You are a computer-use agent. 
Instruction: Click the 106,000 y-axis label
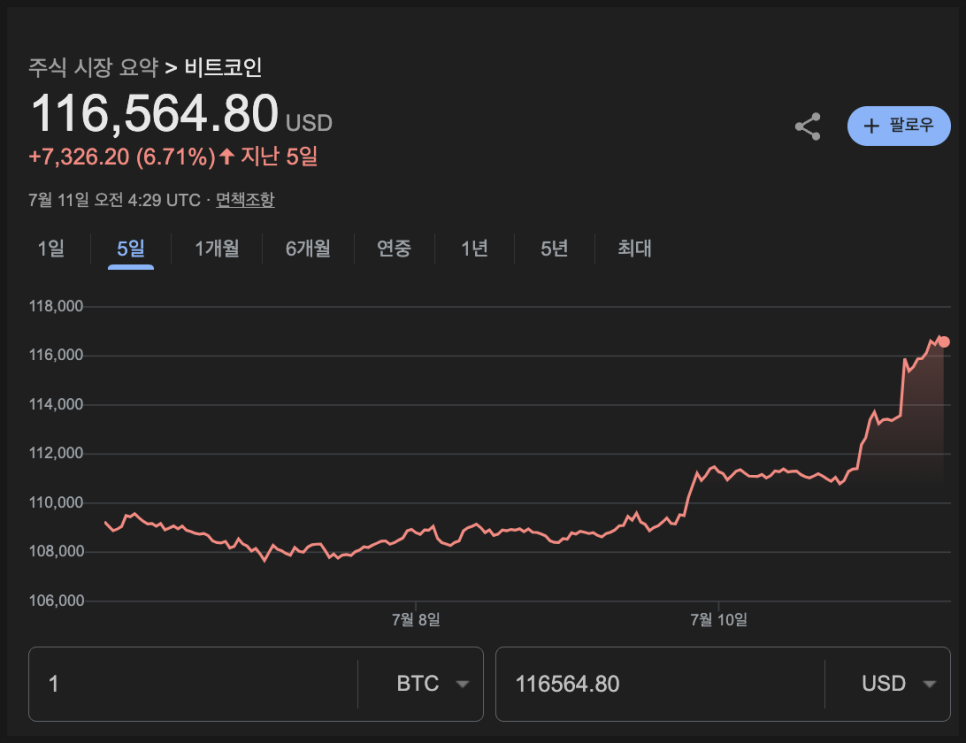coord(56,601)
